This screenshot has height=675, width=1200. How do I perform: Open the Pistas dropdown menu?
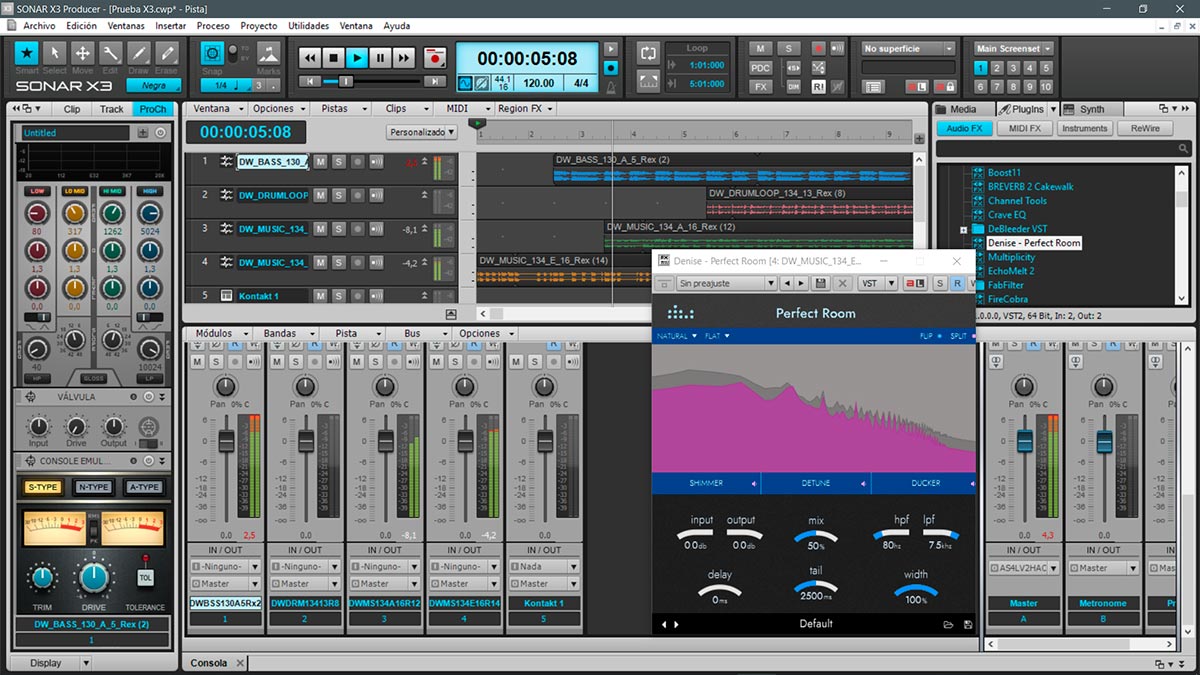(339, 108)
